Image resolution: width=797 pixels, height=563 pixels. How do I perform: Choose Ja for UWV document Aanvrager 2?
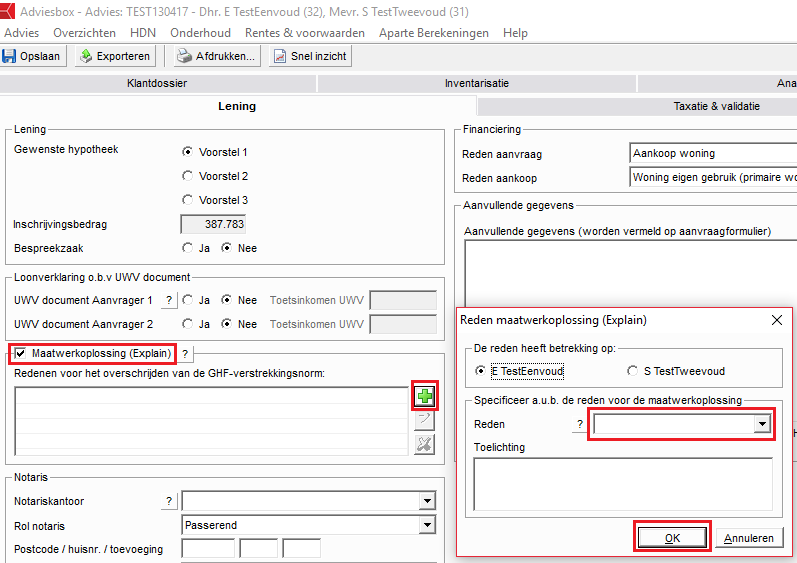coord(188,324)
